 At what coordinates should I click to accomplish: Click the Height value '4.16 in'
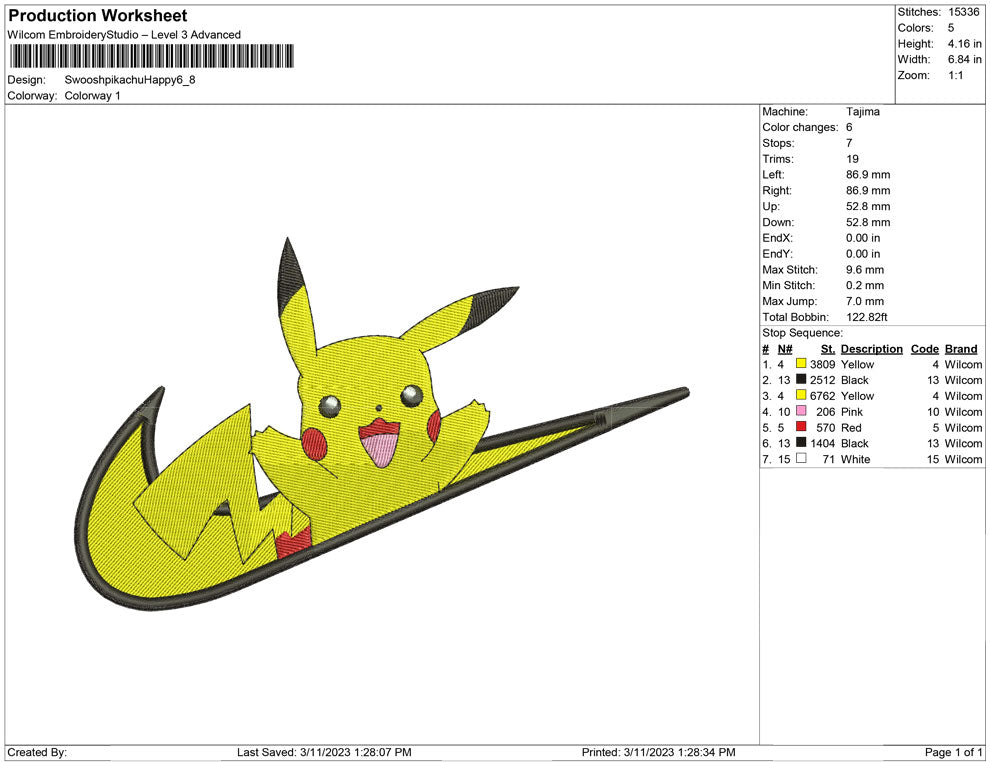coord(964,44)
